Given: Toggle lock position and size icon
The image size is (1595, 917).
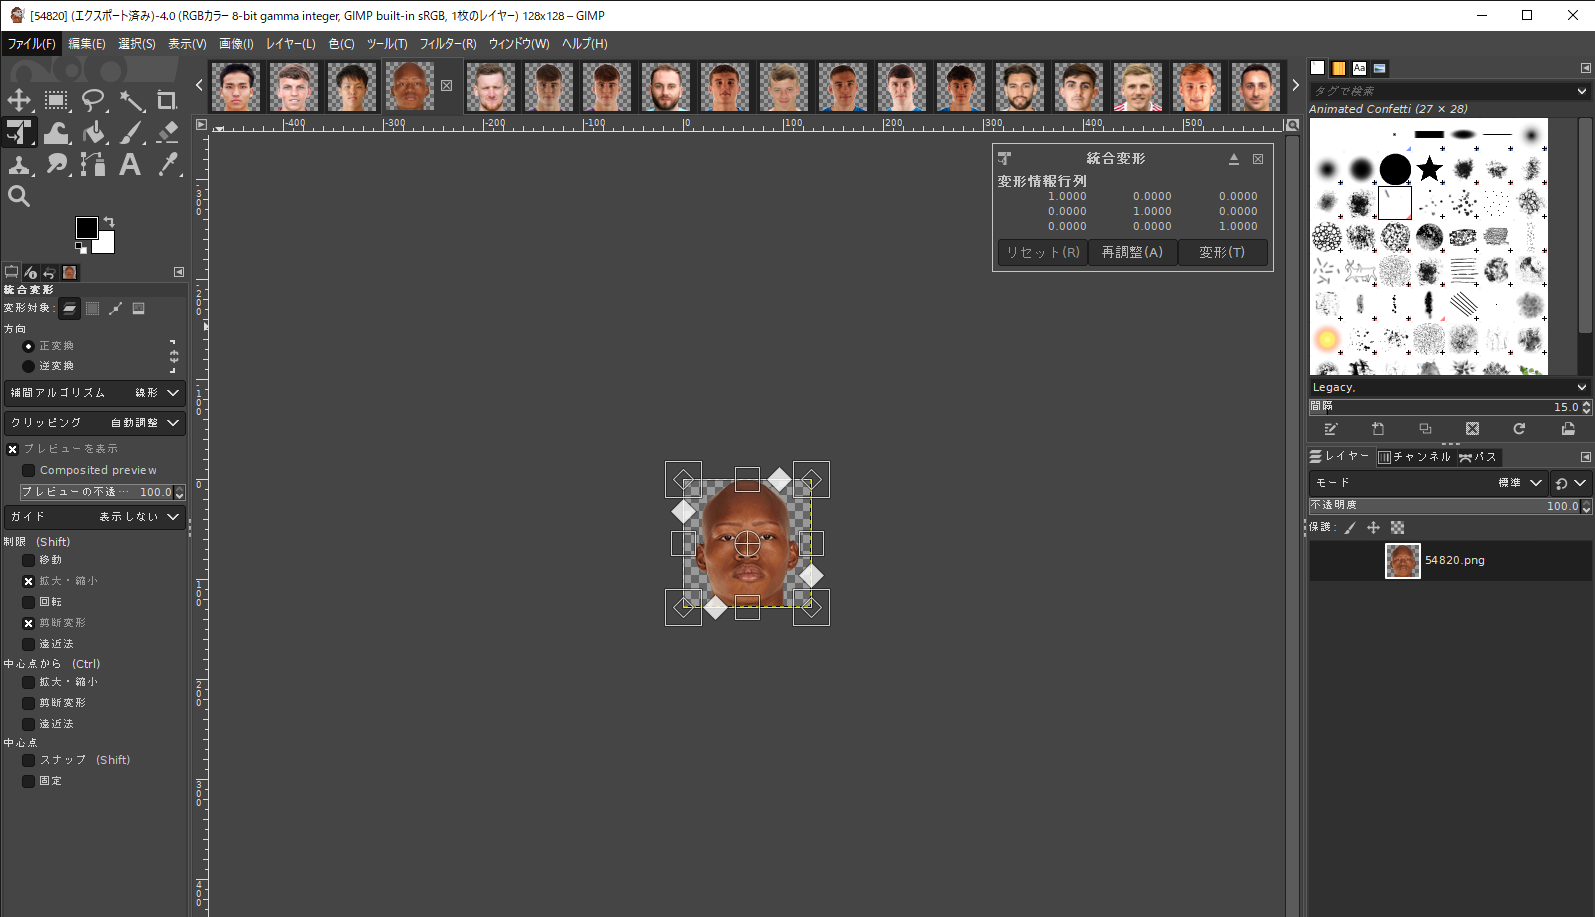Looking at the screenshot, I should pos(1373,528).
